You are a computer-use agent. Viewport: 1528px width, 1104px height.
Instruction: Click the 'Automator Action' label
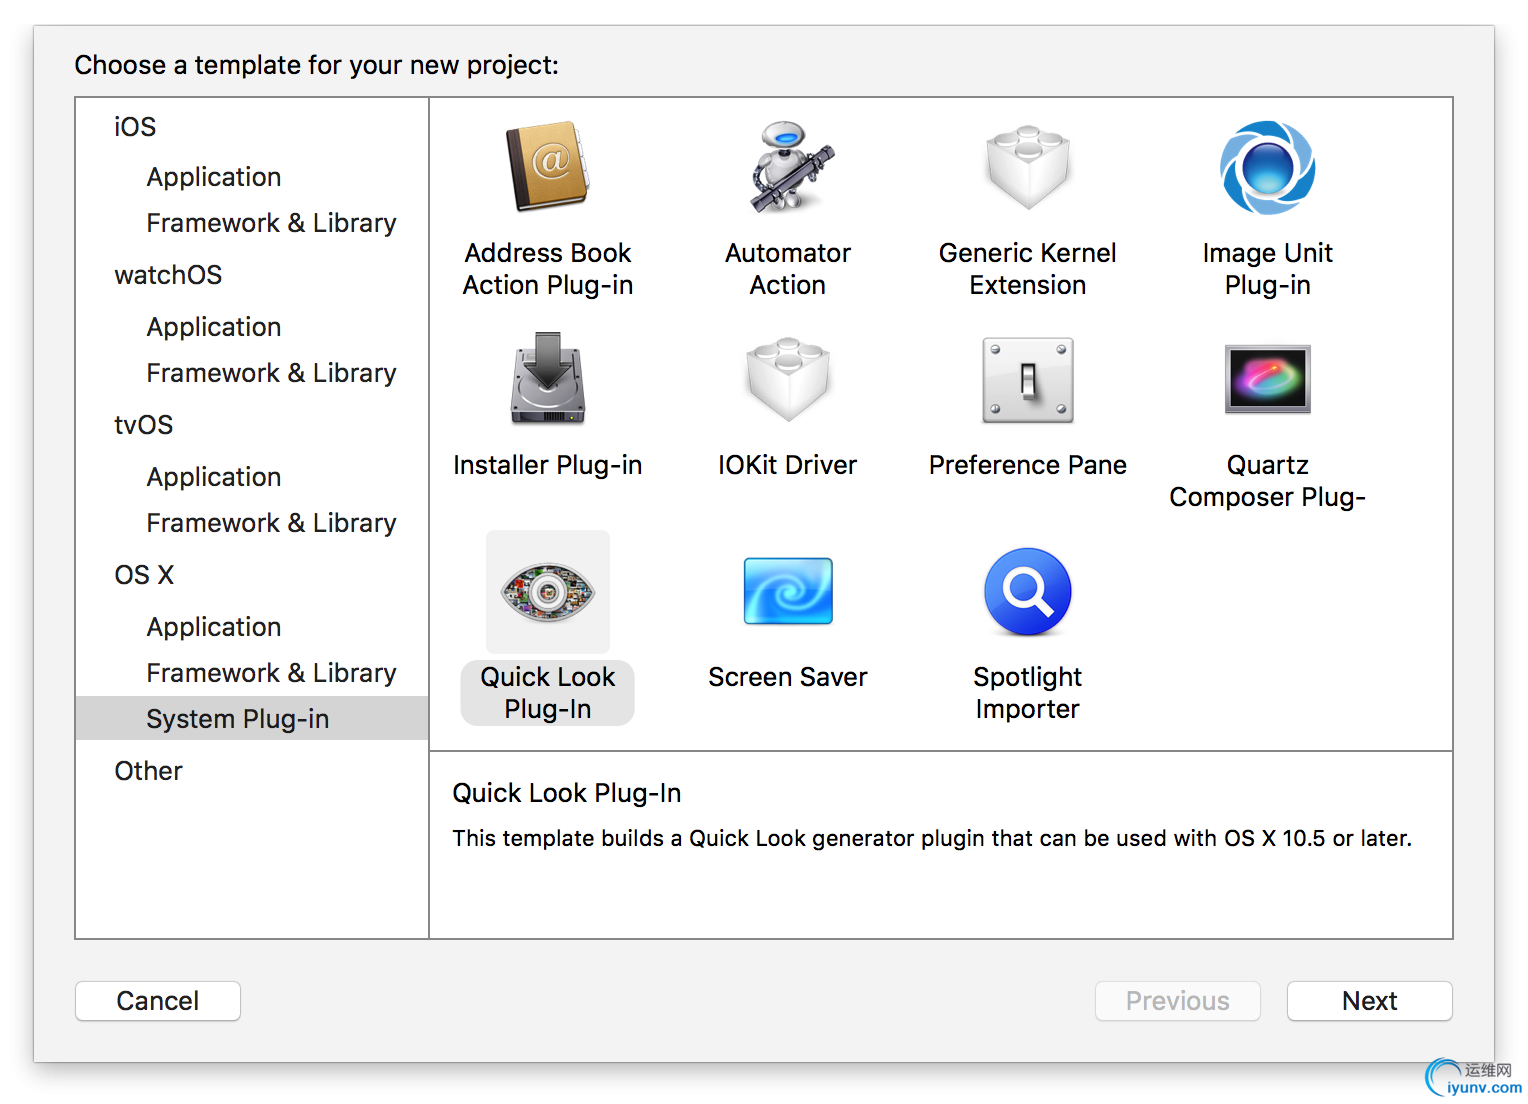click(x=788, y=269)
